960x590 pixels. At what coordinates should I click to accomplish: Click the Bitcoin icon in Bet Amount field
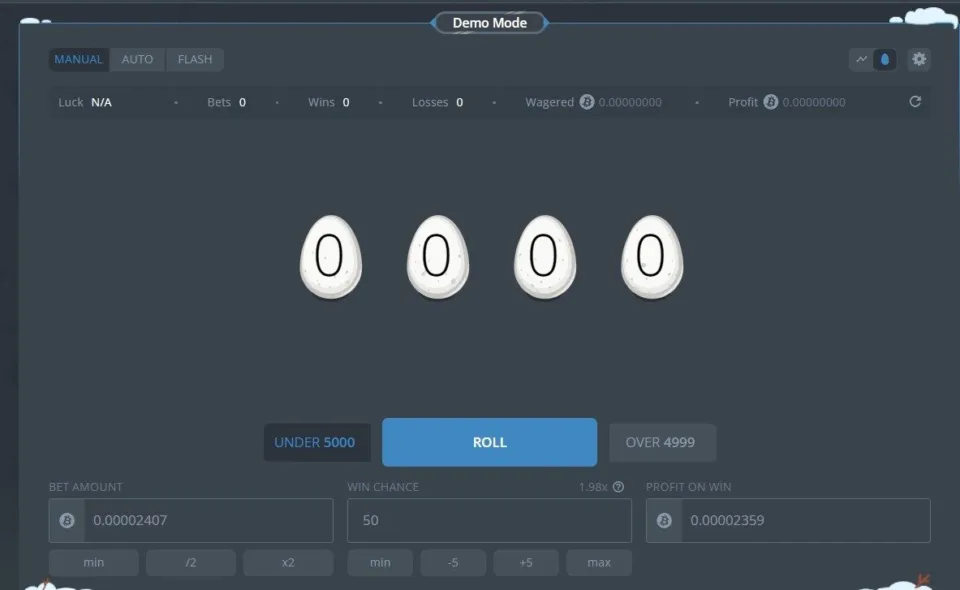67,520
